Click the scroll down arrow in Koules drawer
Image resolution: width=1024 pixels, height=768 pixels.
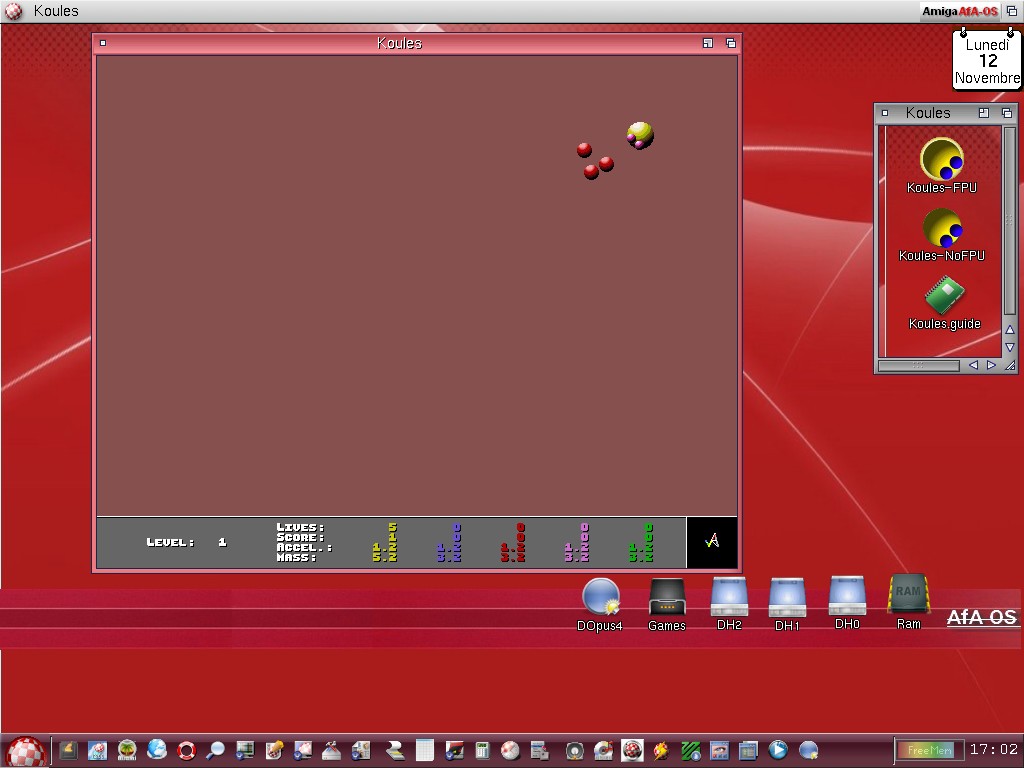click(1009, 347)
